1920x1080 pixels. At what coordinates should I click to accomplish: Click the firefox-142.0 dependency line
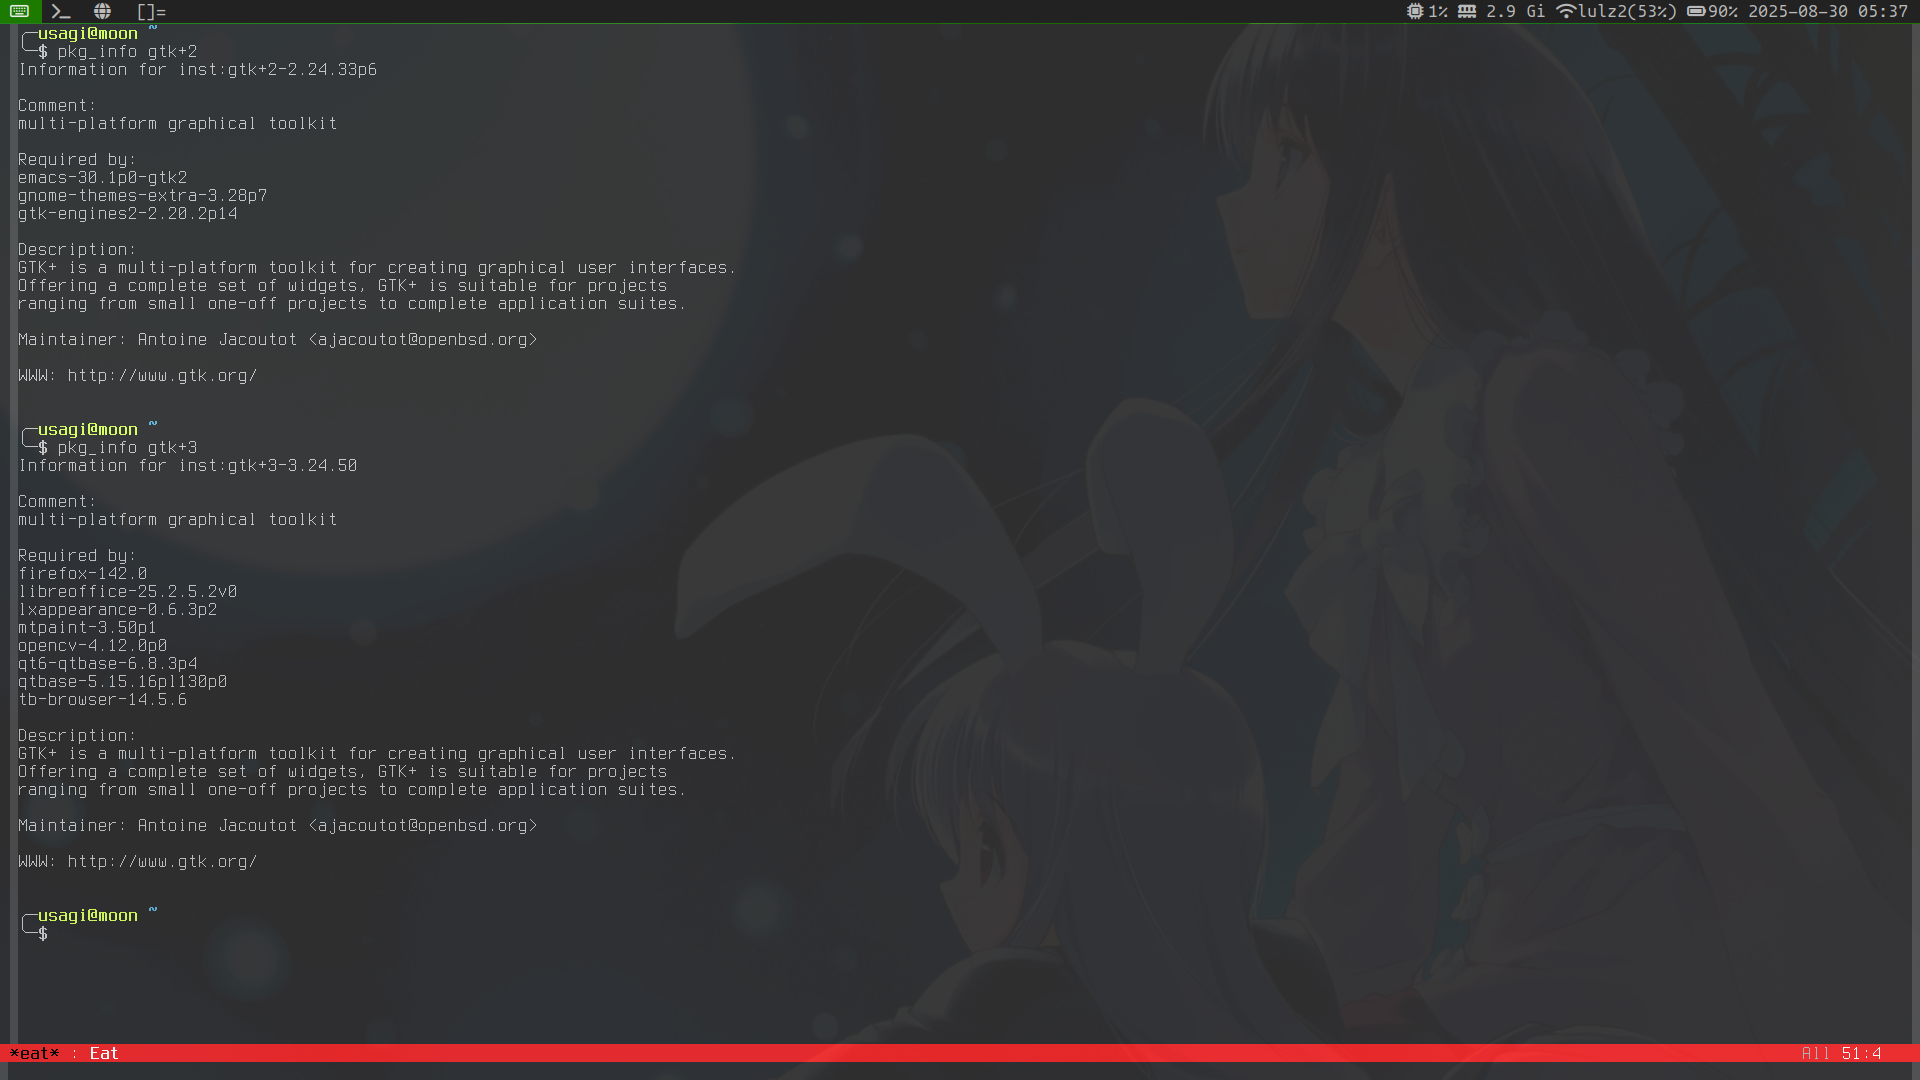pyautogui.click(x=83, y=574)
